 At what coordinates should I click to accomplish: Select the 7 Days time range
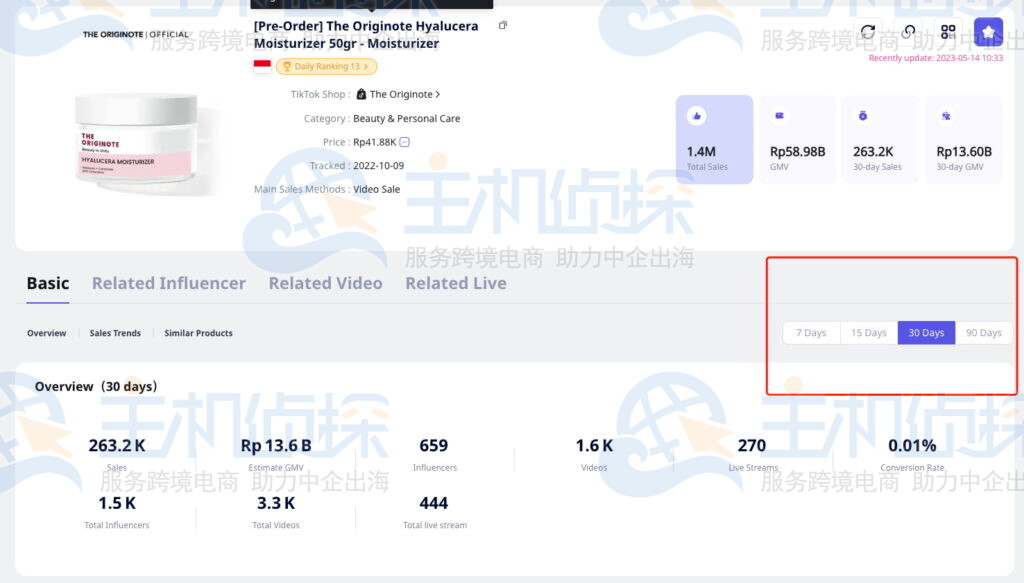pyautogui.click(x=811, y=332)
